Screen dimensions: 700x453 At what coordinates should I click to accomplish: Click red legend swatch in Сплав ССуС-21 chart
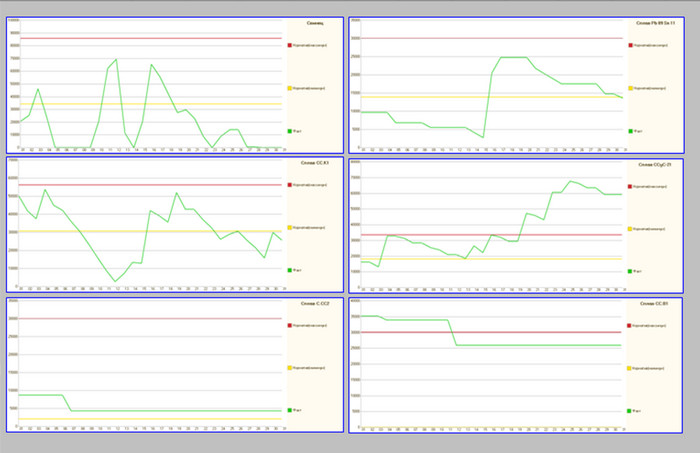tap(631, 185)
